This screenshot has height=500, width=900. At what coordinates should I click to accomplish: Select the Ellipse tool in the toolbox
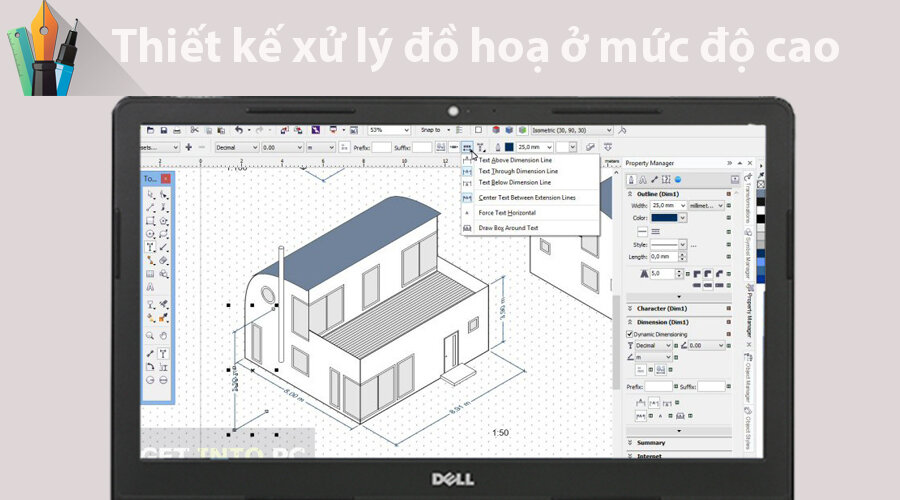150,233
